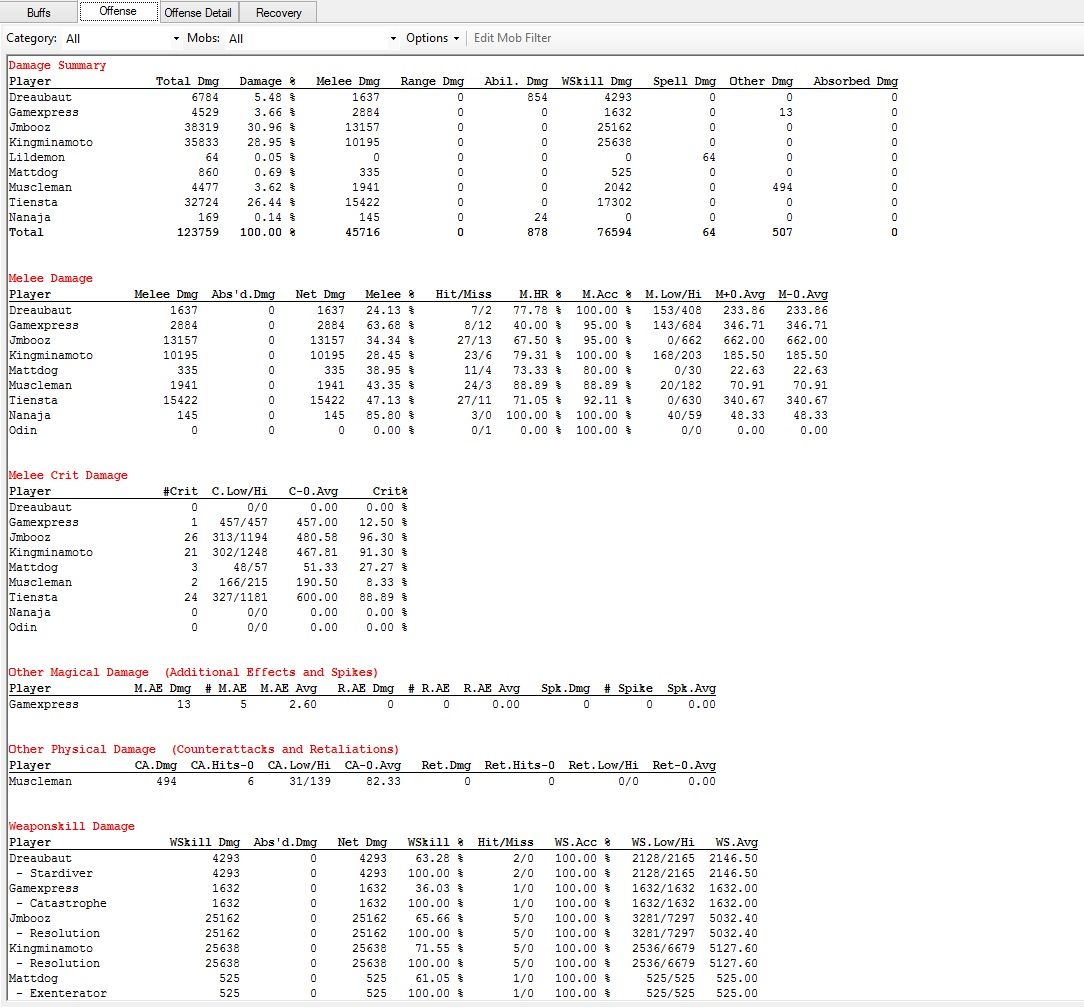Select the Offense tab
The width and height of the screenshot is (1084, 1007).
[x=118, y=12]
